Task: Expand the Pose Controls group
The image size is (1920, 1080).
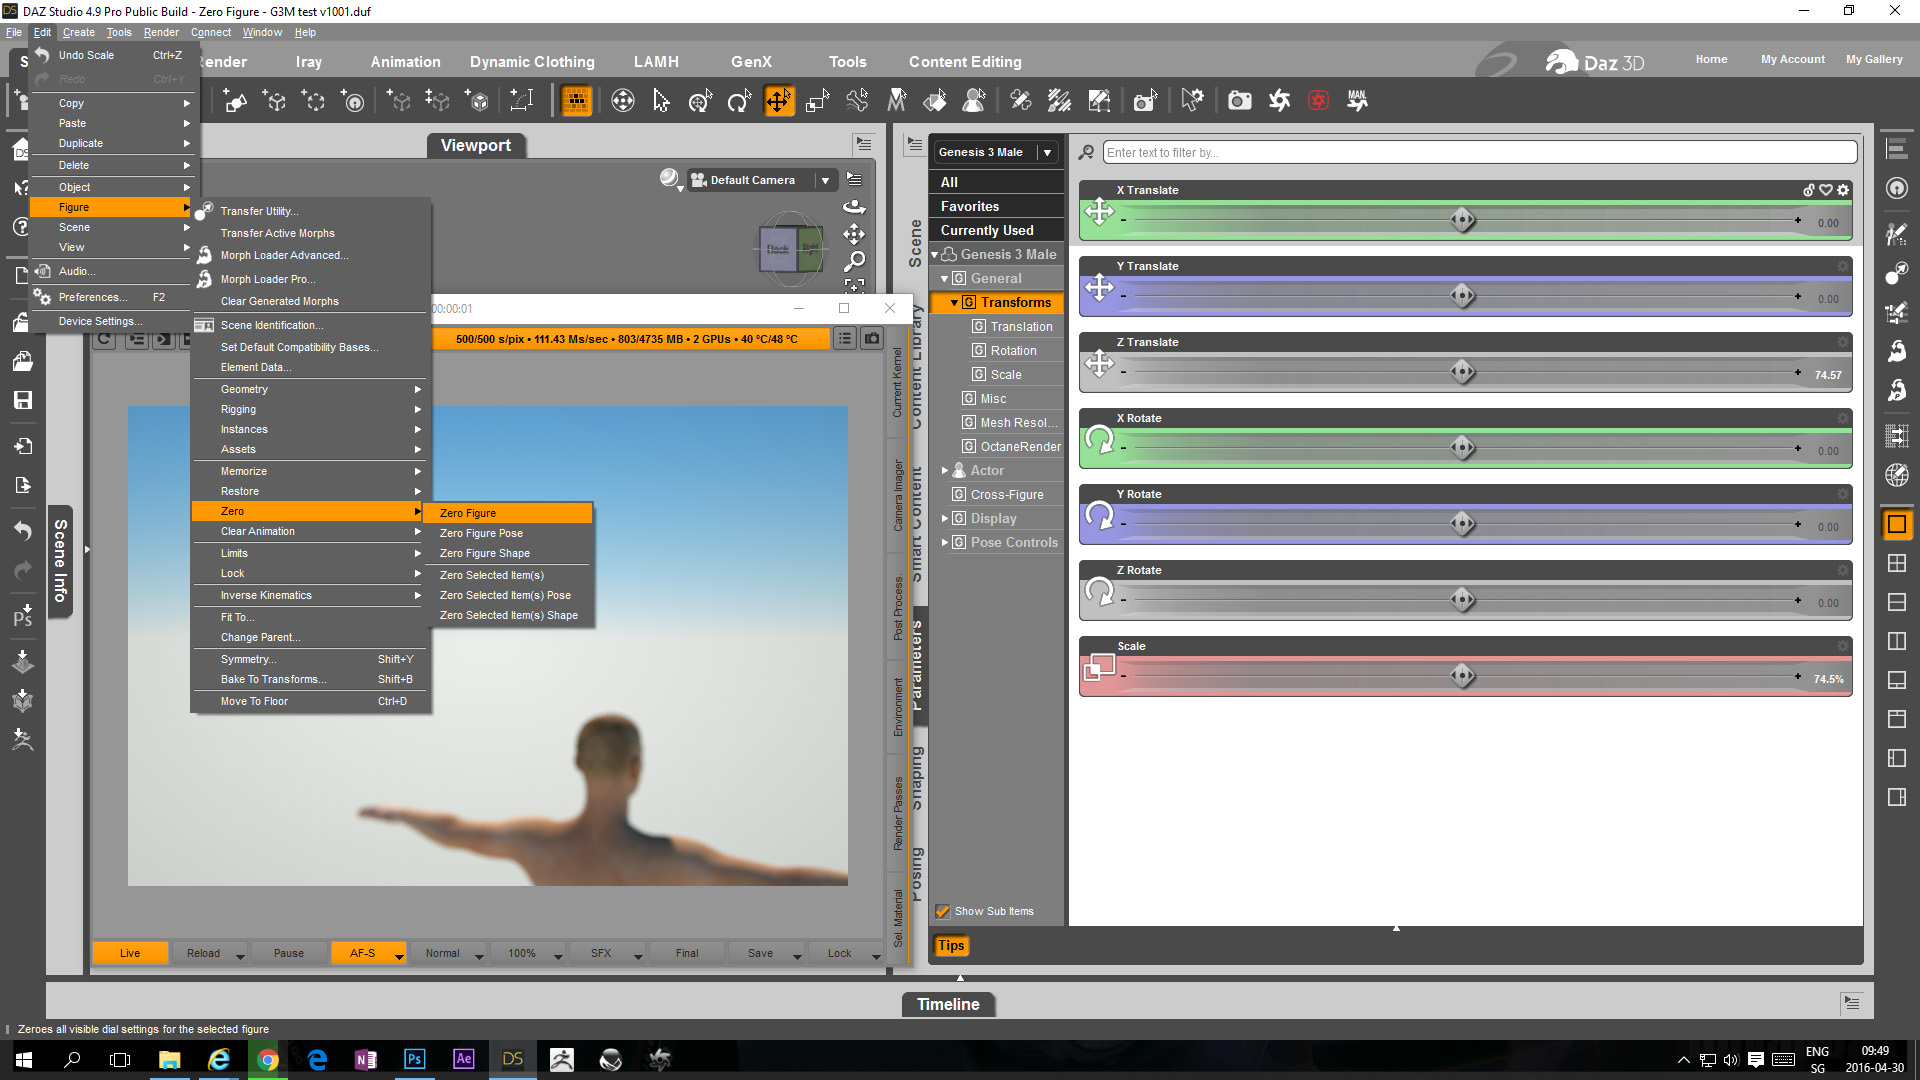Action: pos(945,543)
